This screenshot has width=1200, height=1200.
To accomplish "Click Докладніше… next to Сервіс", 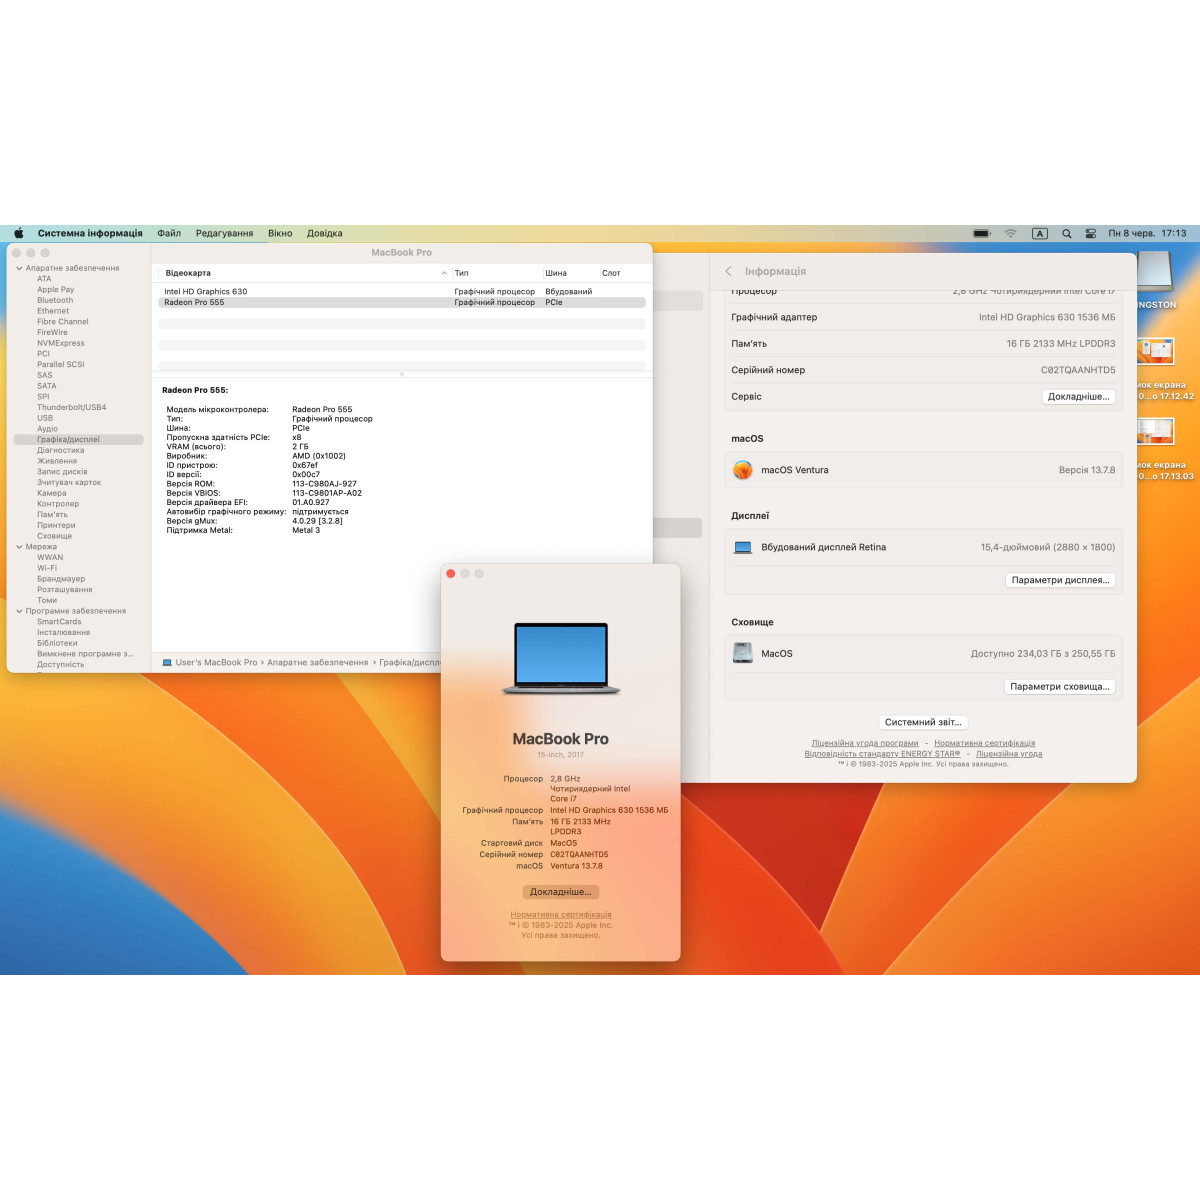I will (x=1078, y=397).
